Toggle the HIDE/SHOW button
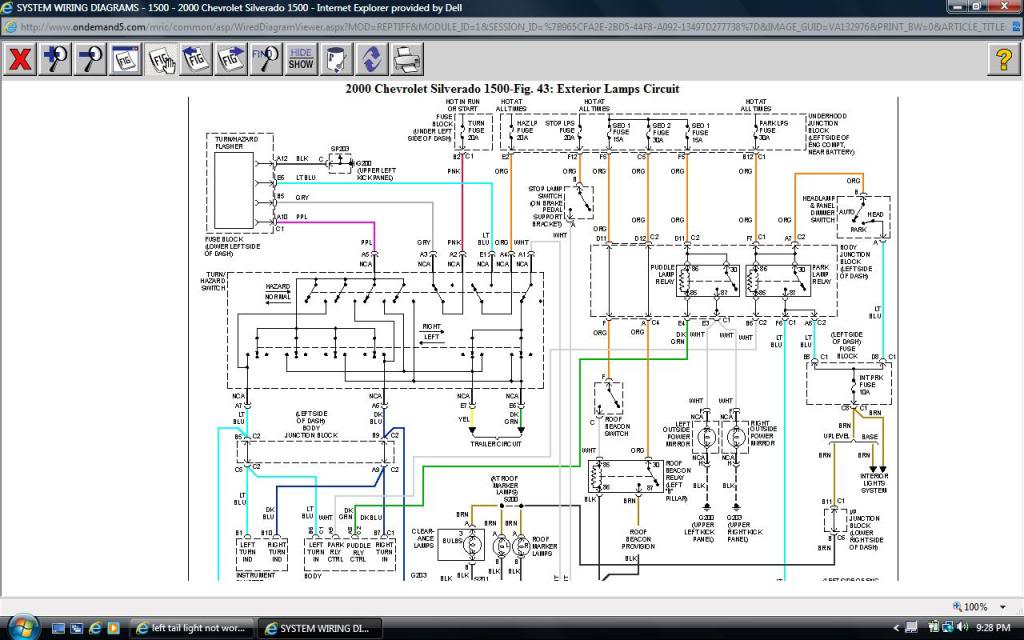 [301, 58]
